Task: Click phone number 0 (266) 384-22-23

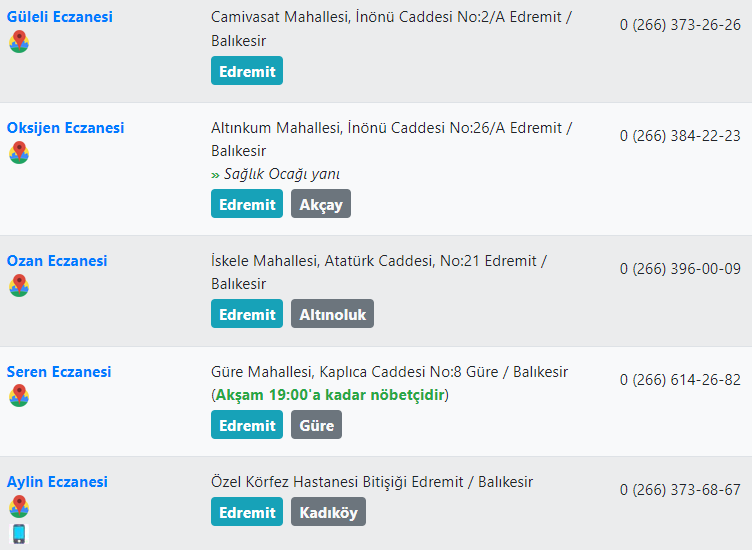Action: [680, 136]
